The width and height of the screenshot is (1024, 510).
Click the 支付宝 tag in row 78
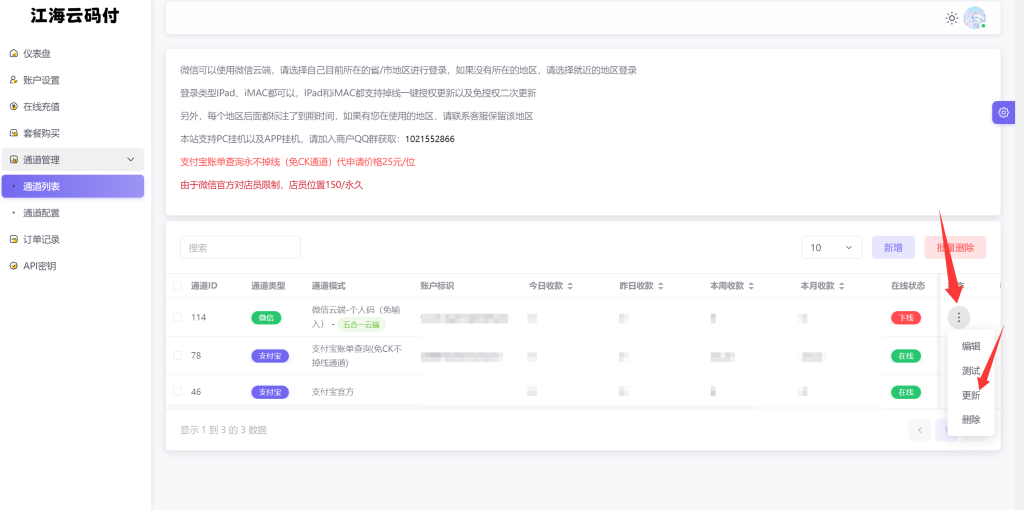[270, 356]
